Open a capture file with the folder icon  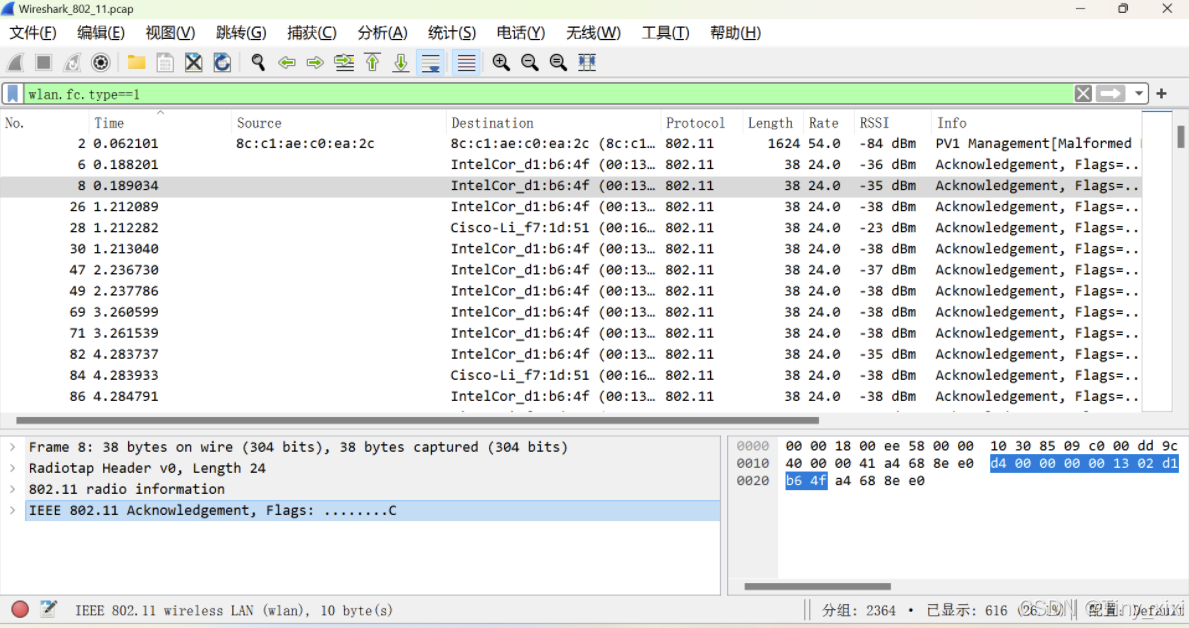[x=136, y=62]
